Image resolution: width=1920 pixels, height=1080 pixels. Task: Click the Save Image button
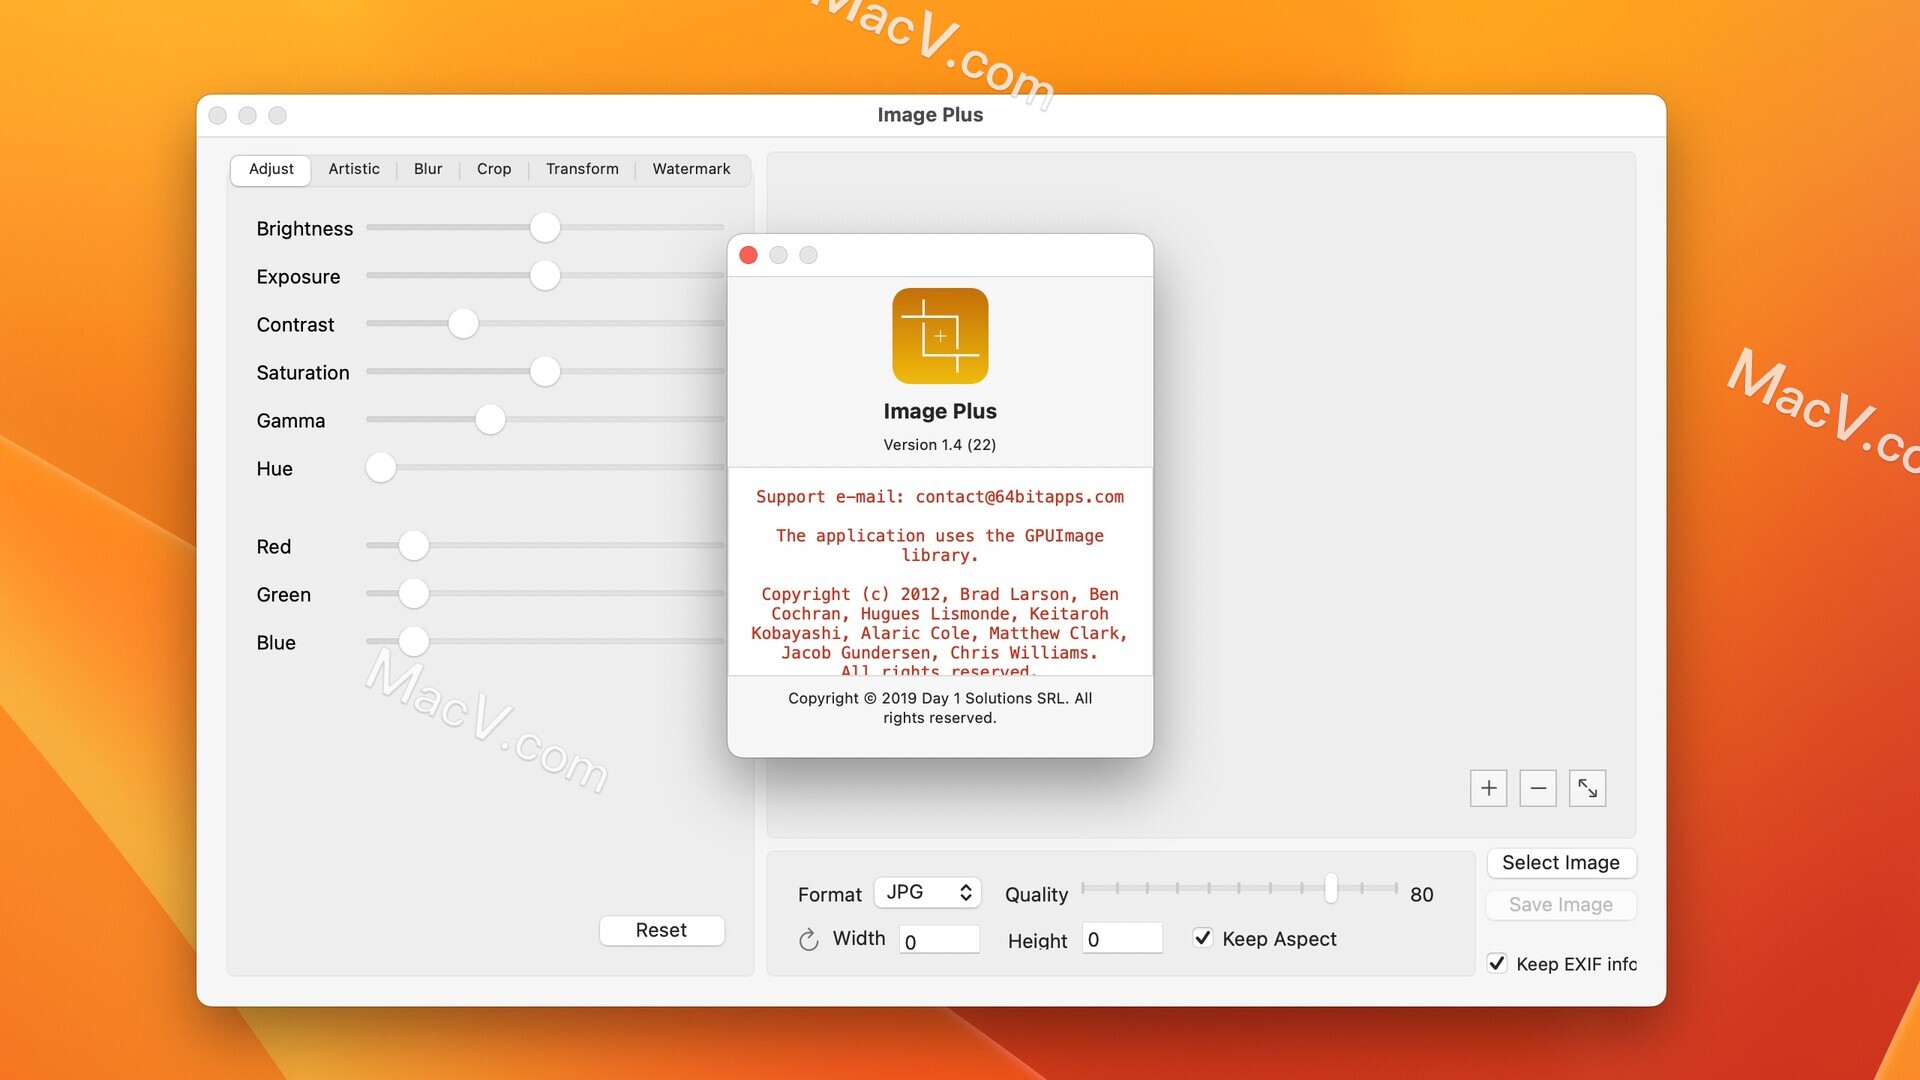tap(1561, 905)
